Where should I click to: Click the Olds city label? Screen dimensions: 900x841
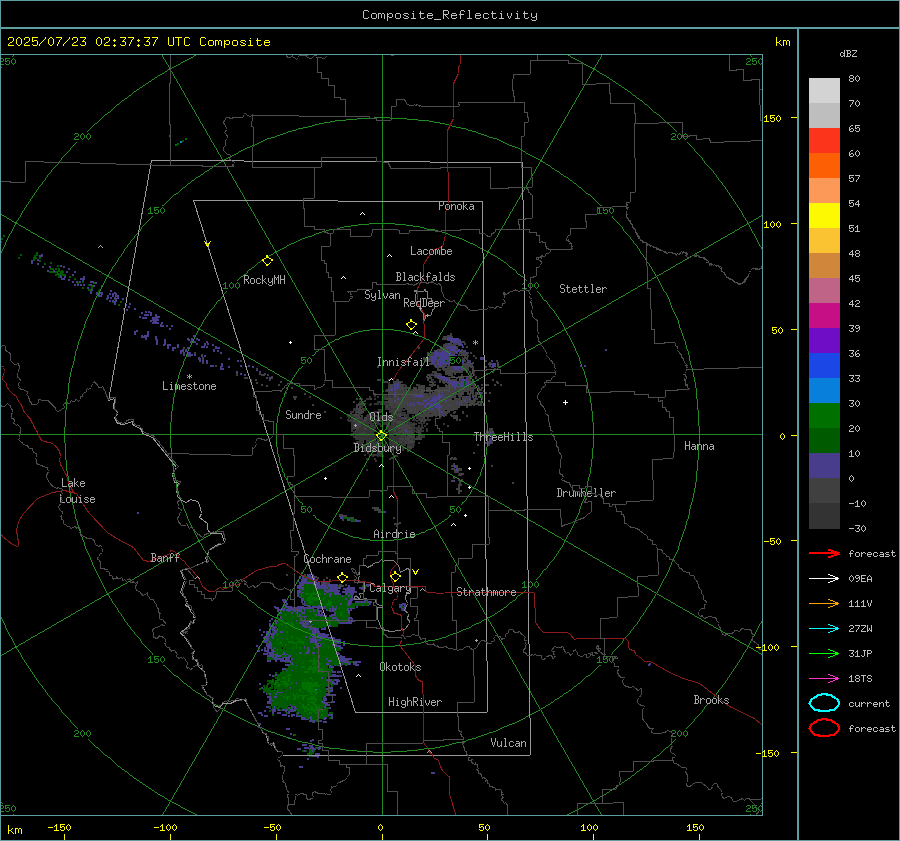[381, 417]
